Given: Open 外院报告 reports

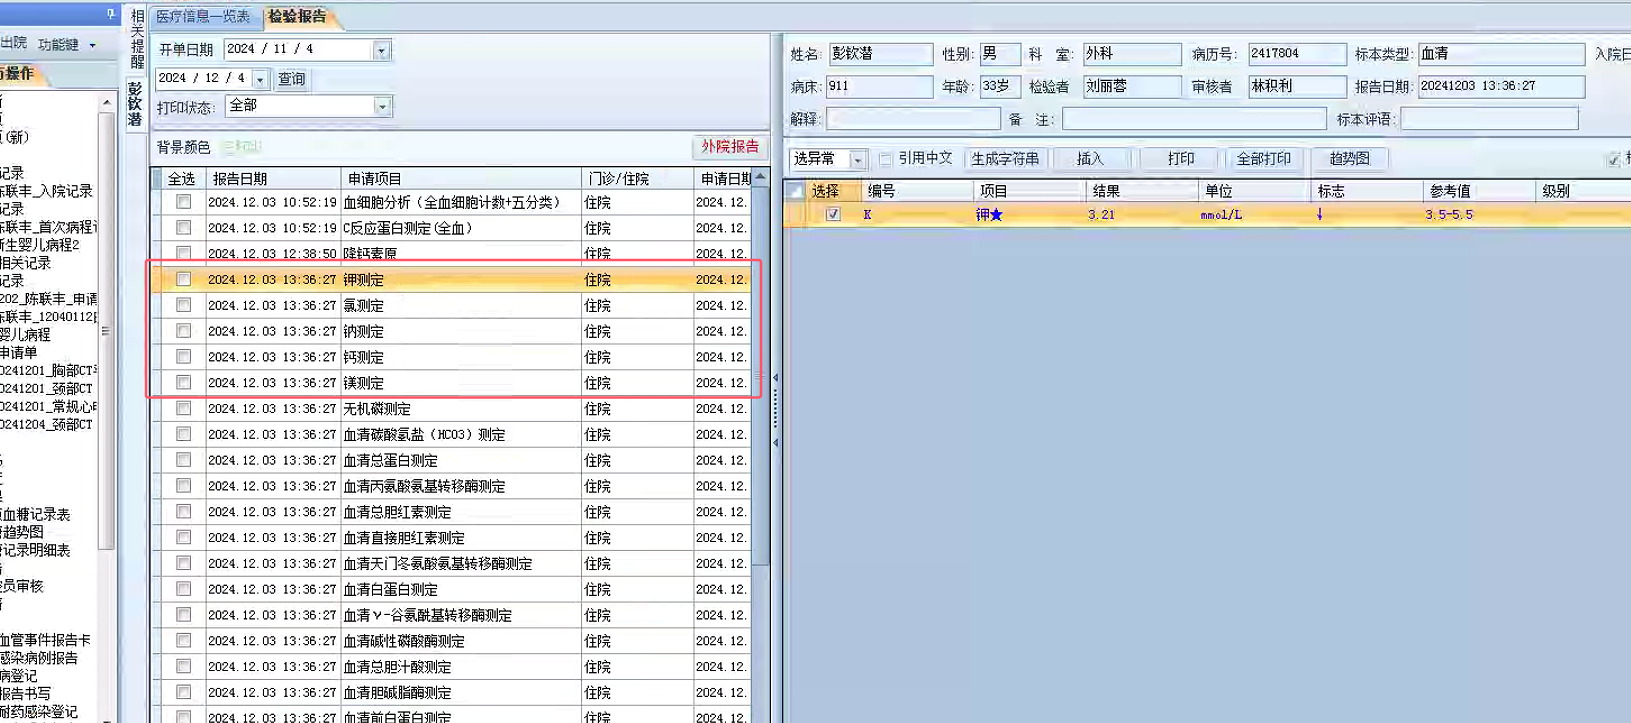Looking at the screenshot, I should pyautogui.click(x=730, y=146).
